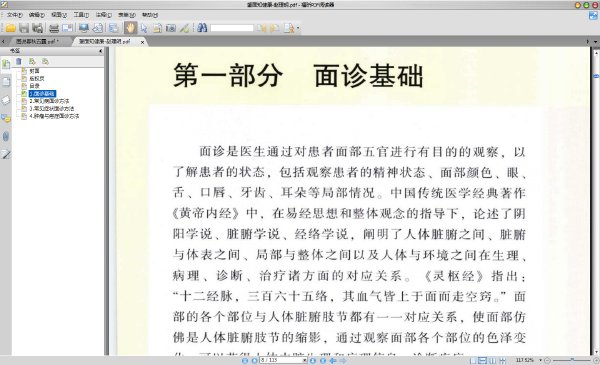Image resolution: width=600 pixels, height=365 pixels.
Task: Click the page layout properties icon
Action: point(113,28)
